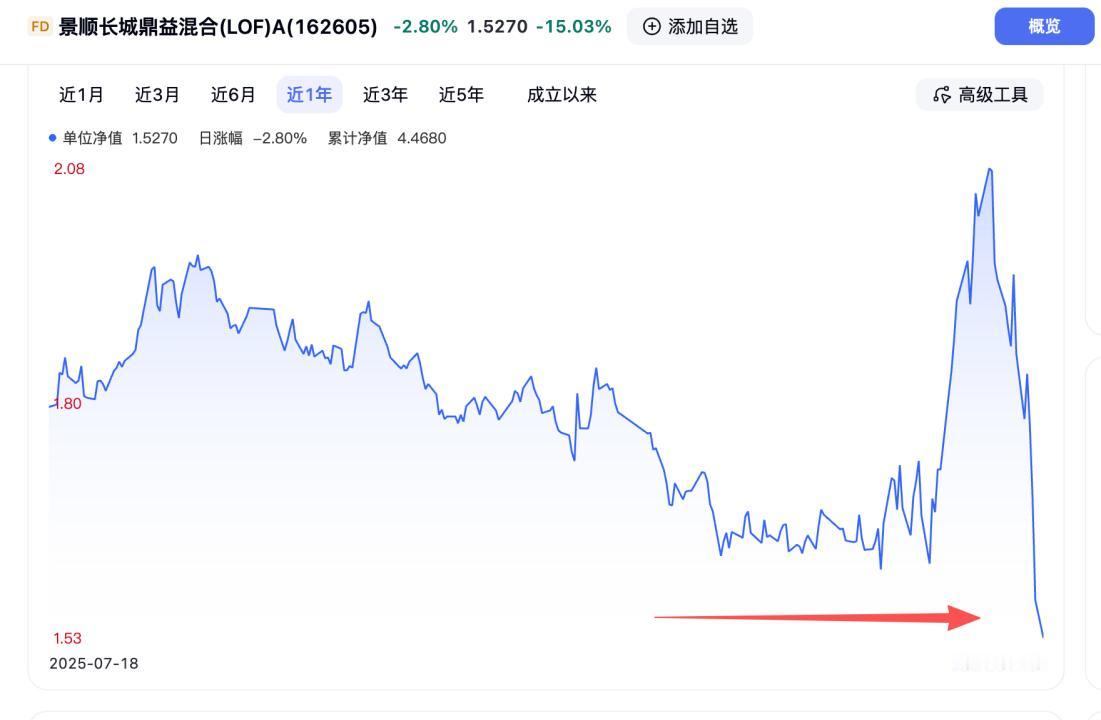Viewport: 1101px width, 720px height.
Task: Click start date label 2025-07-18
Action: point(93,663)
